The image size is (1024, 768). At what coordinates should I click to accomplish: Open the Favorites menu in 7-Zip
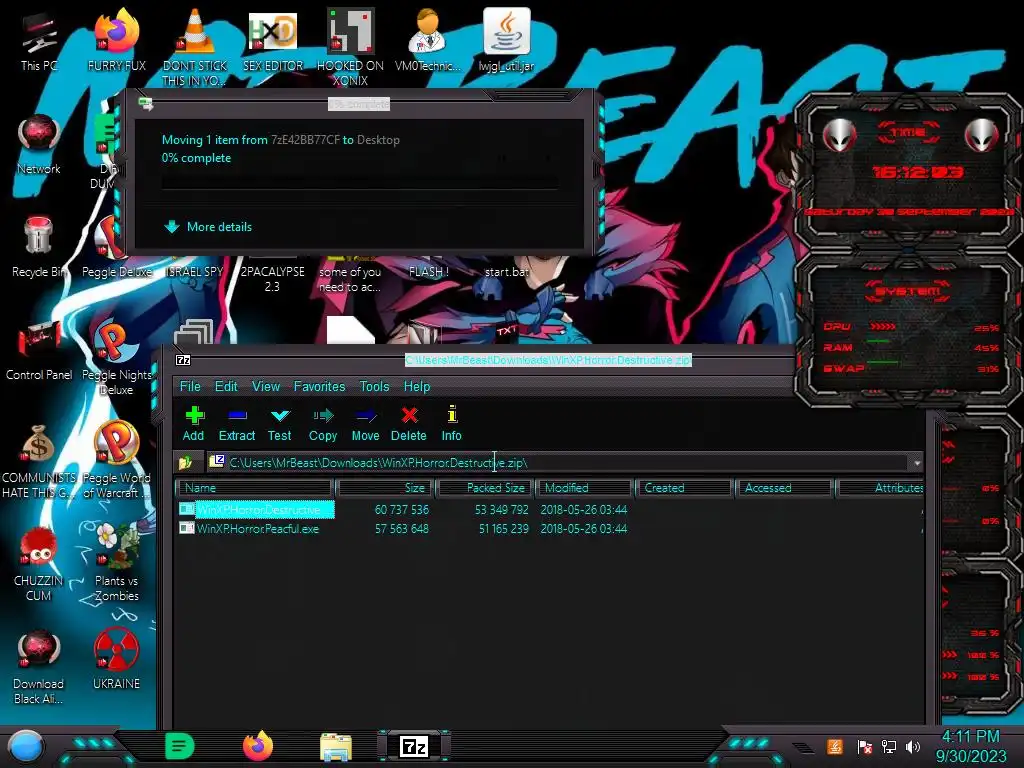[319, 387]
